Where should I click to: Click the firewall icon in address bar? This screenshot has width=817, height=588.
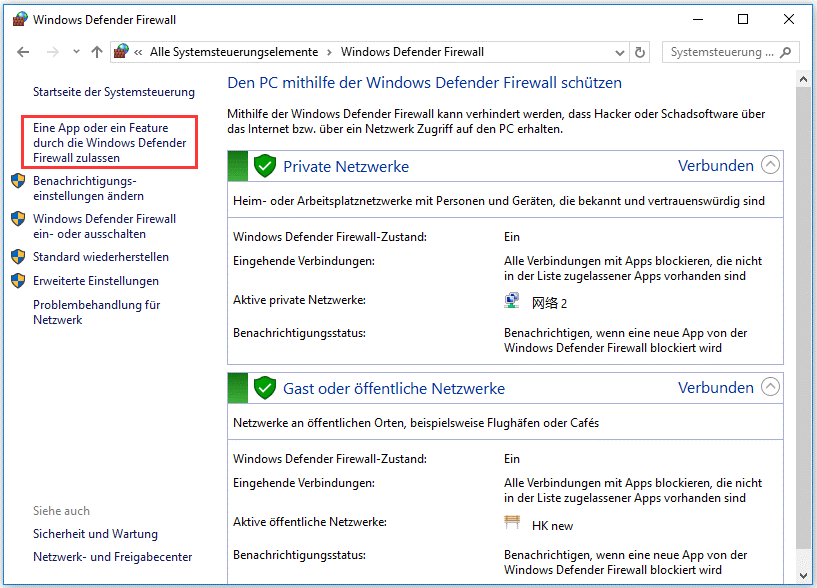121,51
